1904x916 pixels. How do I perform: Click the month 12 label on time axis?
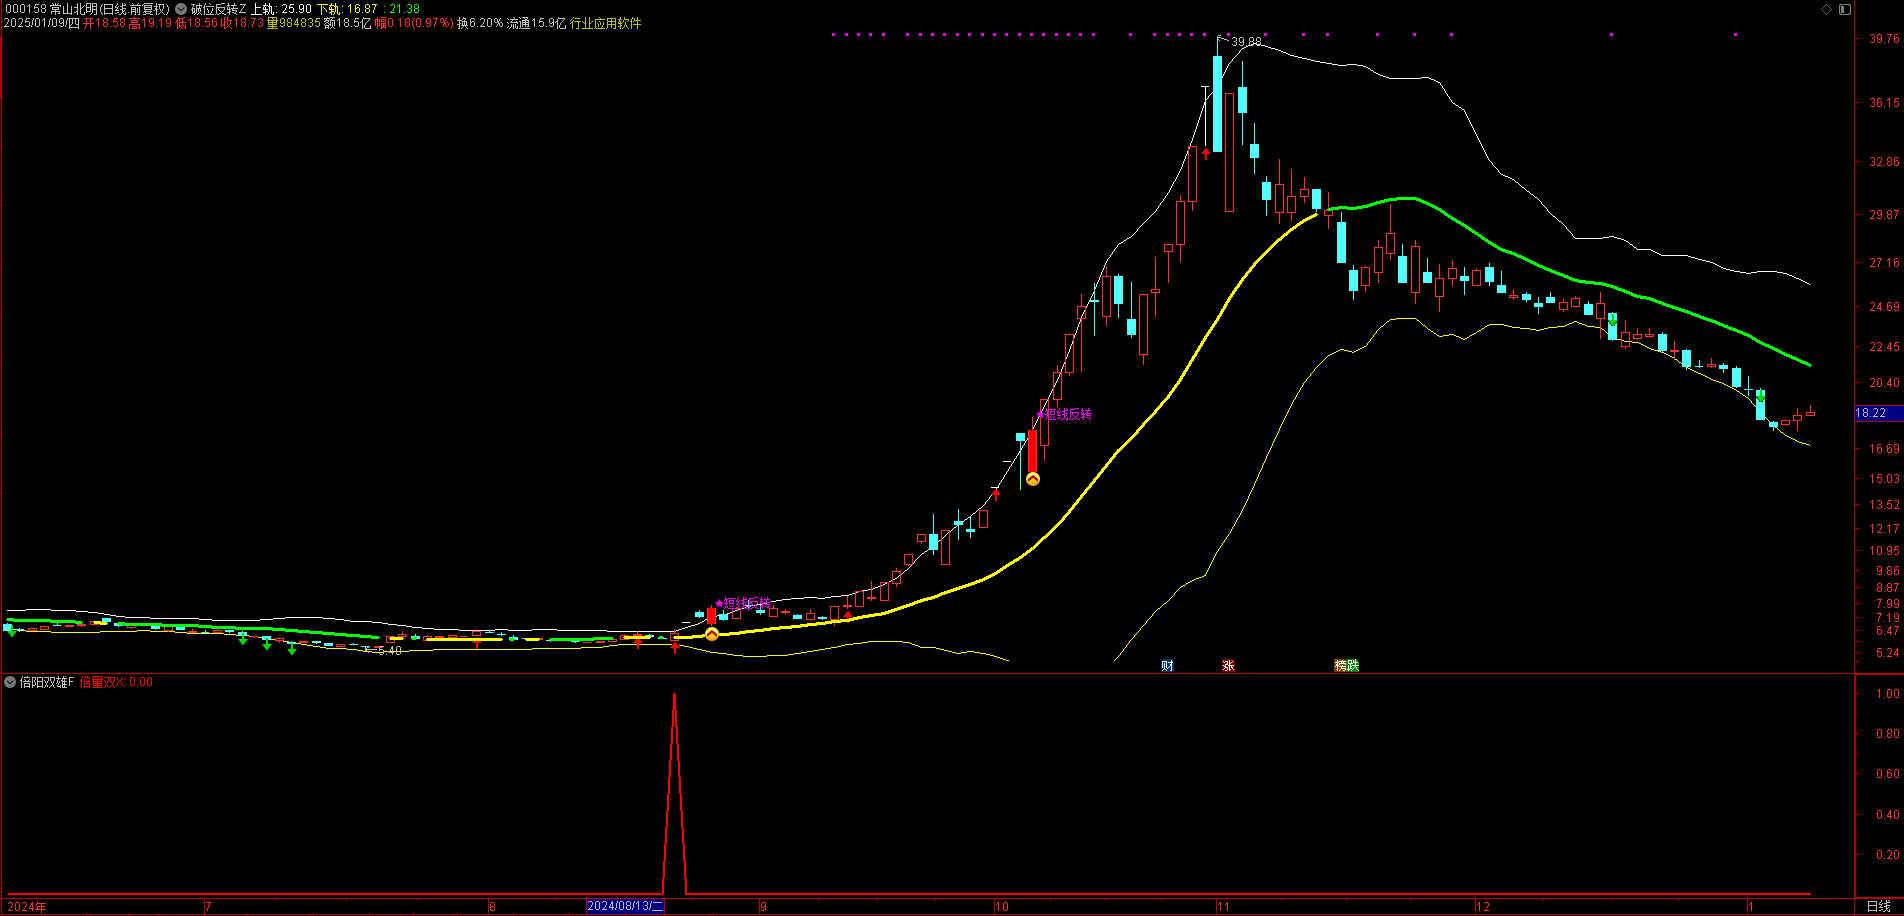coord(1483,907)
